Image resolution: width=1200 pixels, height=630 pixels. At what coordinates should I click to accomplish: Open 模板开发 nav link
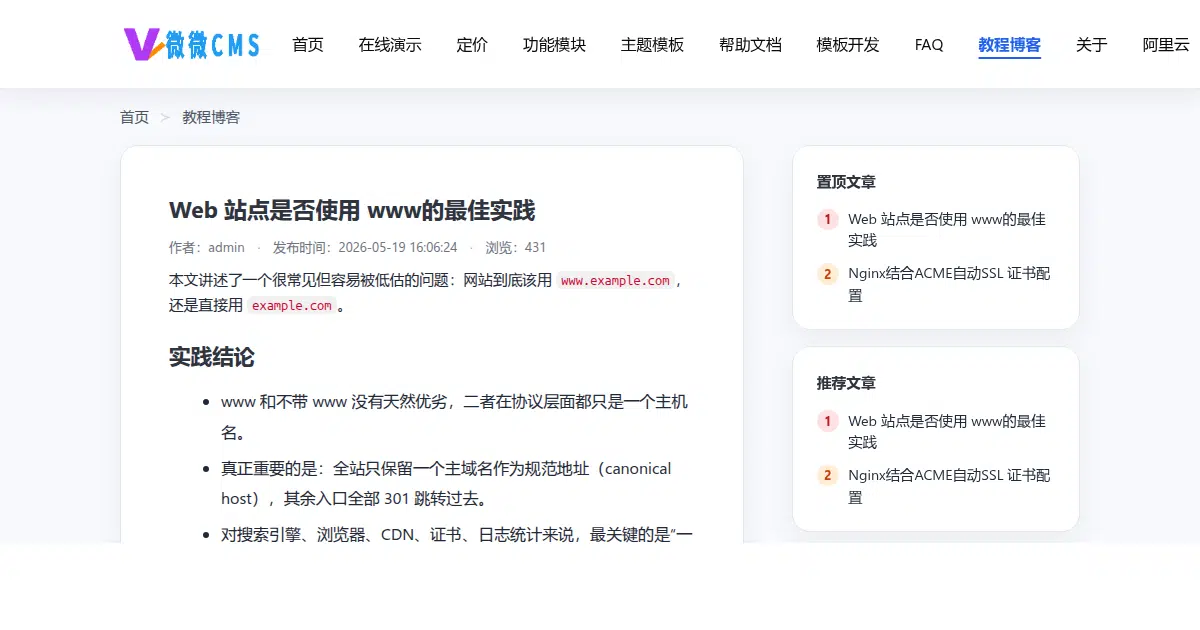(x=848, y=45)
